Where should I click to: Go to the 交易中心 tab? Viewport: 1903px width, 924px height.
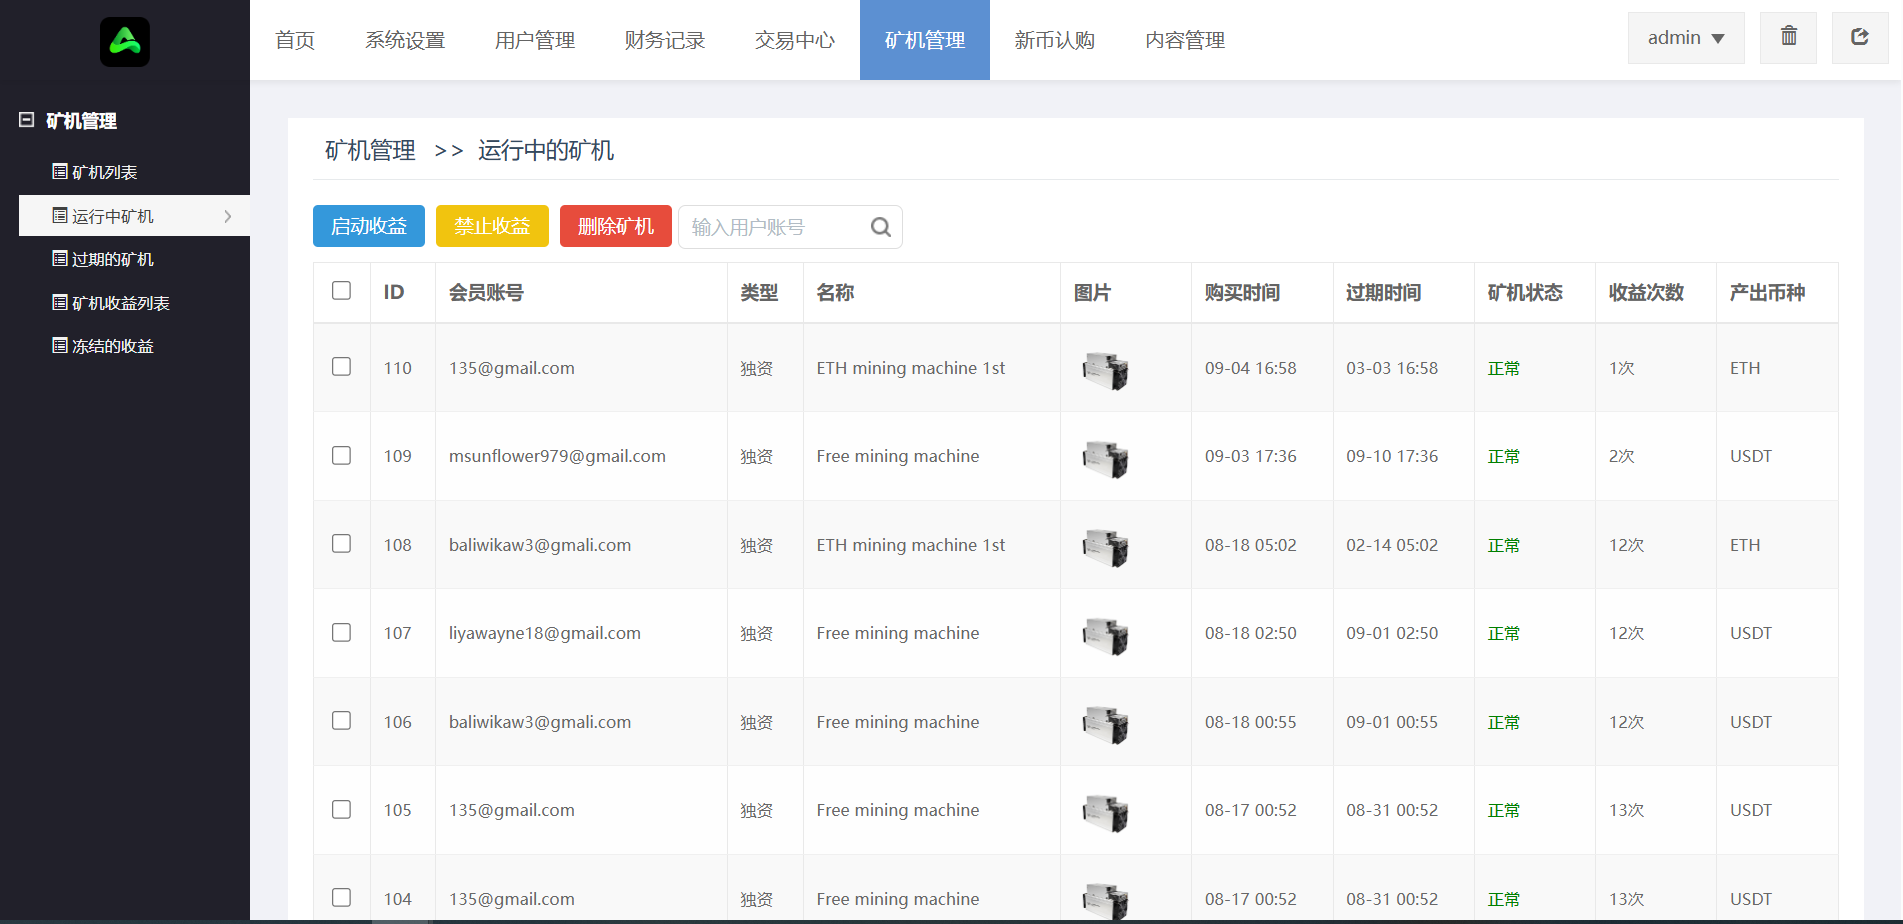coord(794,40)
